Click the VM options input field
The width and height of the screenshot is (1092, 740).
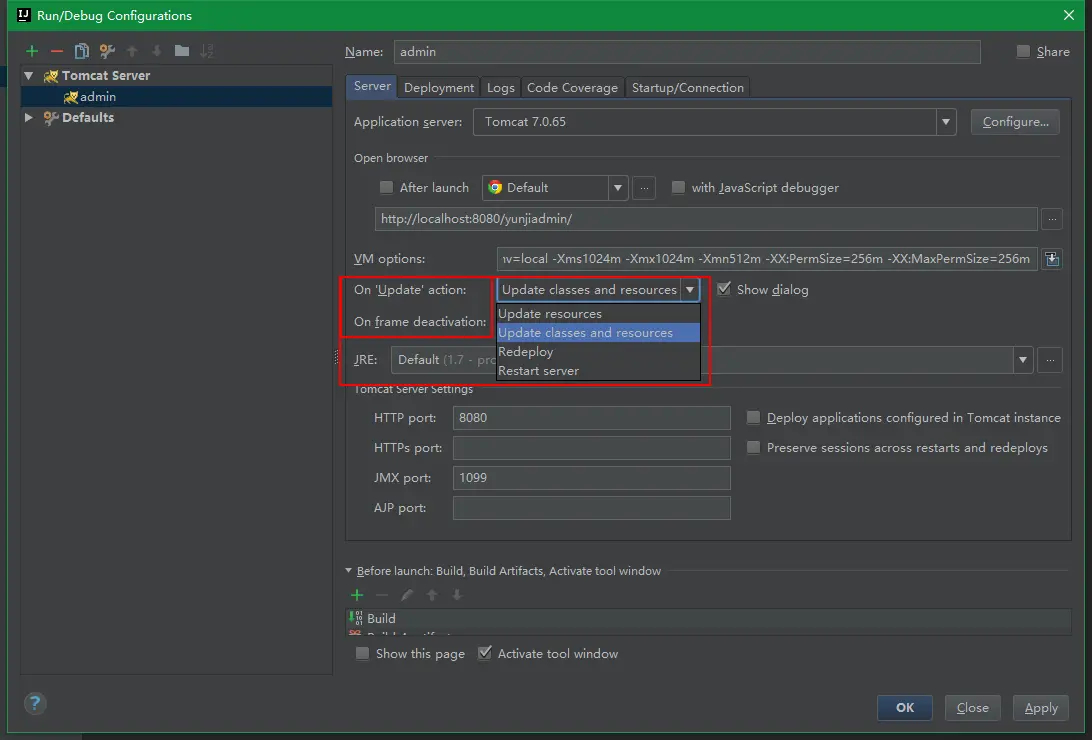coord(767,259)
